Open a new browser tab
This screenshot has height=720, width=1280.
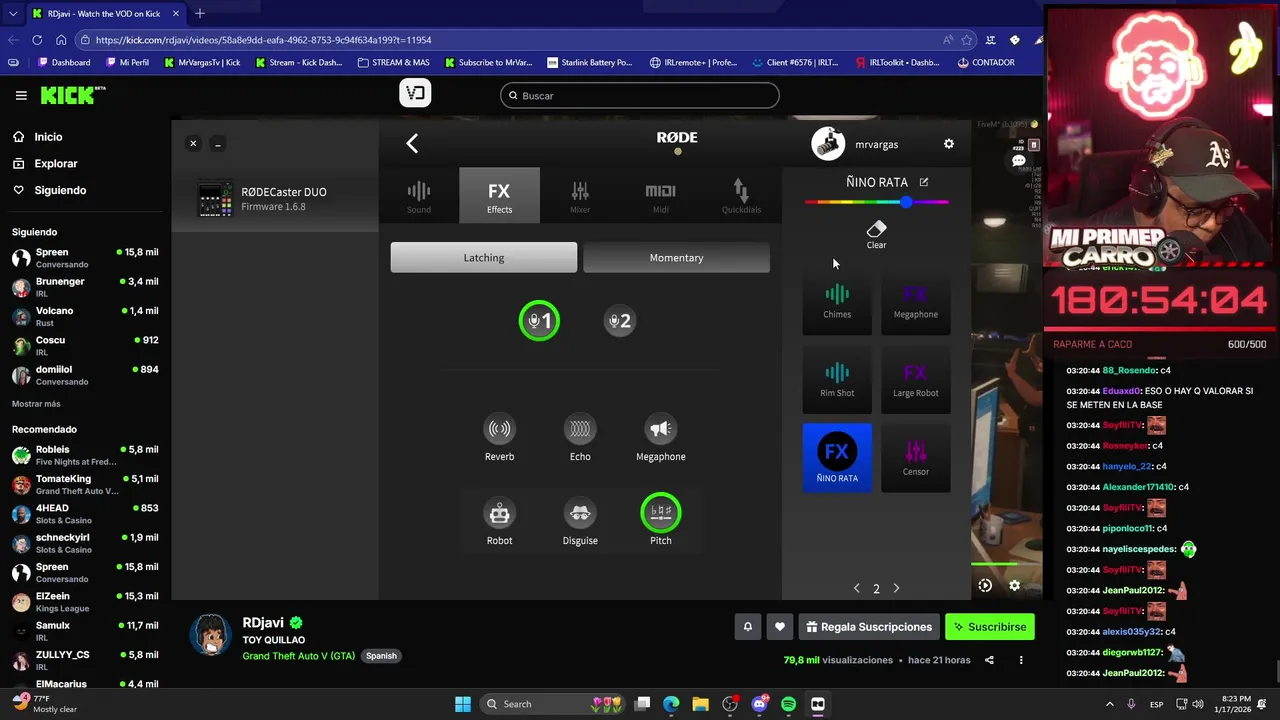tap(199, 13)
